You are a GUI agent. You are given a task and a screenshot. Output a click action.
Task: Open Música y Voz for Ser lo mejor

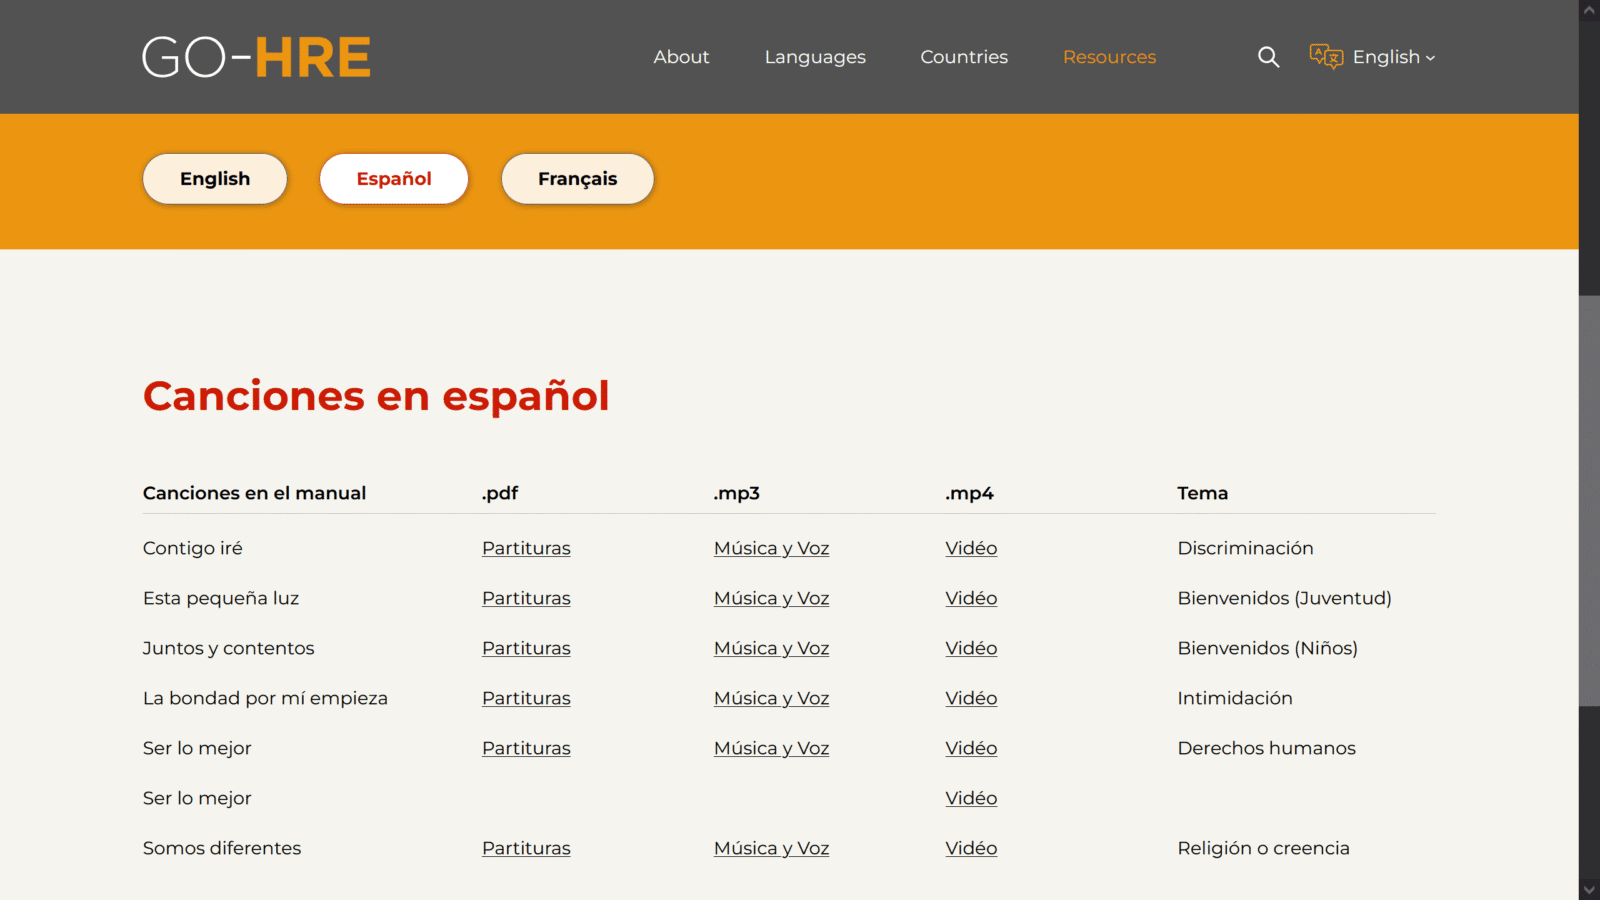(x=771, y=748)
